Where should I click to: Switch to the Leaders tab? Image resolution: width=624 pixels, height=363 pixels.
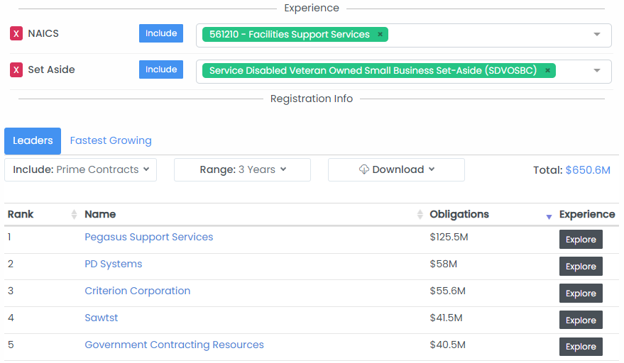tap(33, 141)
